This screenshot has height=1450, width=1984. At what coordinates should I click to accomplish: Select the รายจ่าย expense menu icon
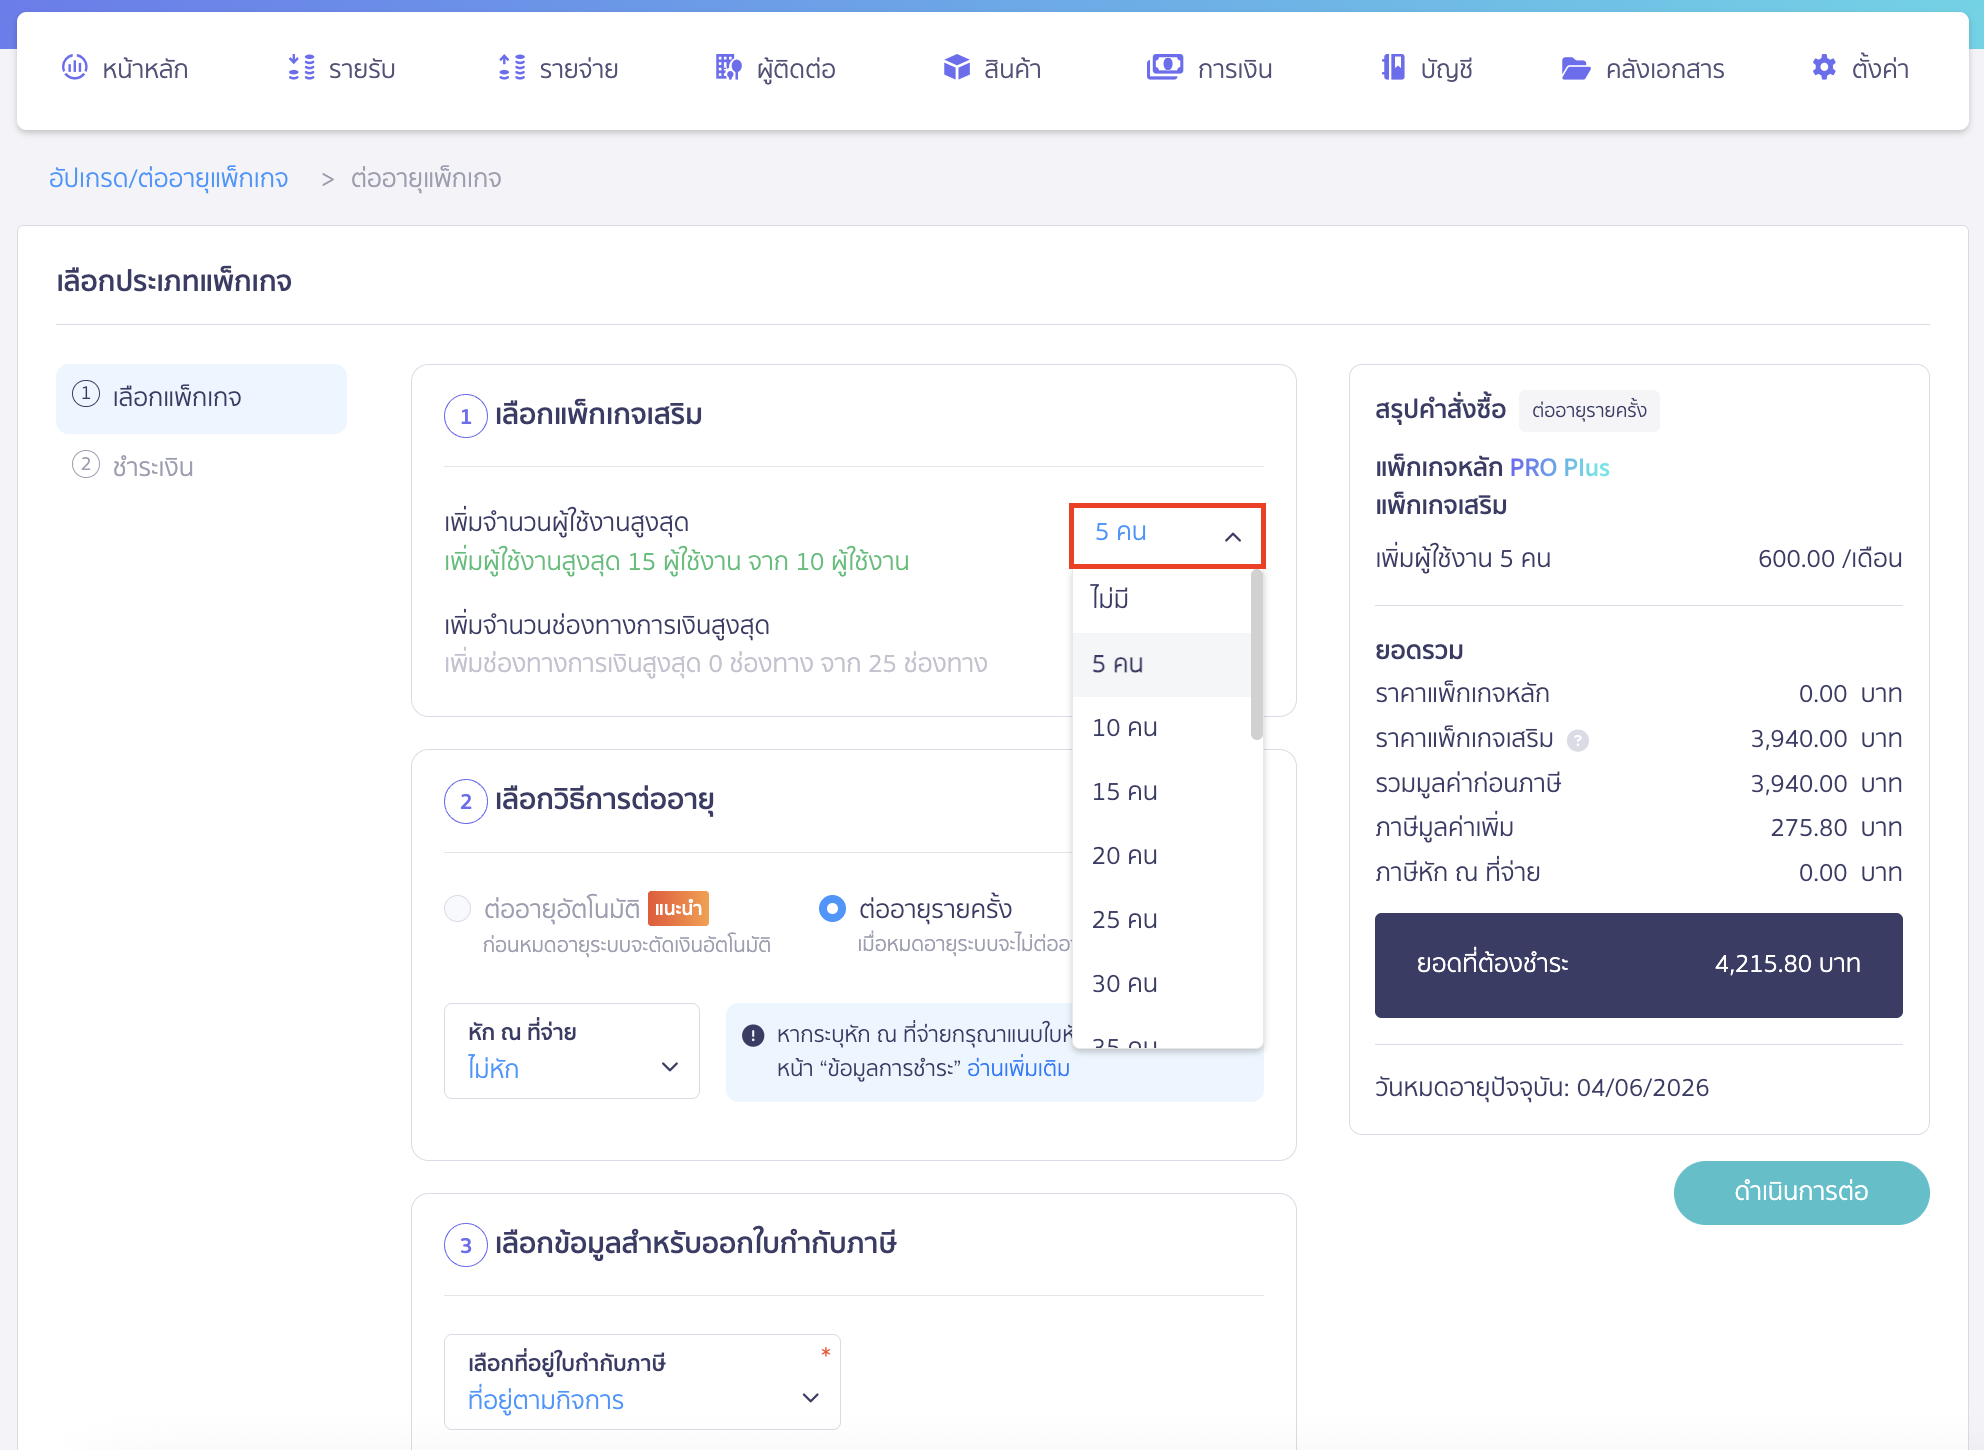(510, 68)
